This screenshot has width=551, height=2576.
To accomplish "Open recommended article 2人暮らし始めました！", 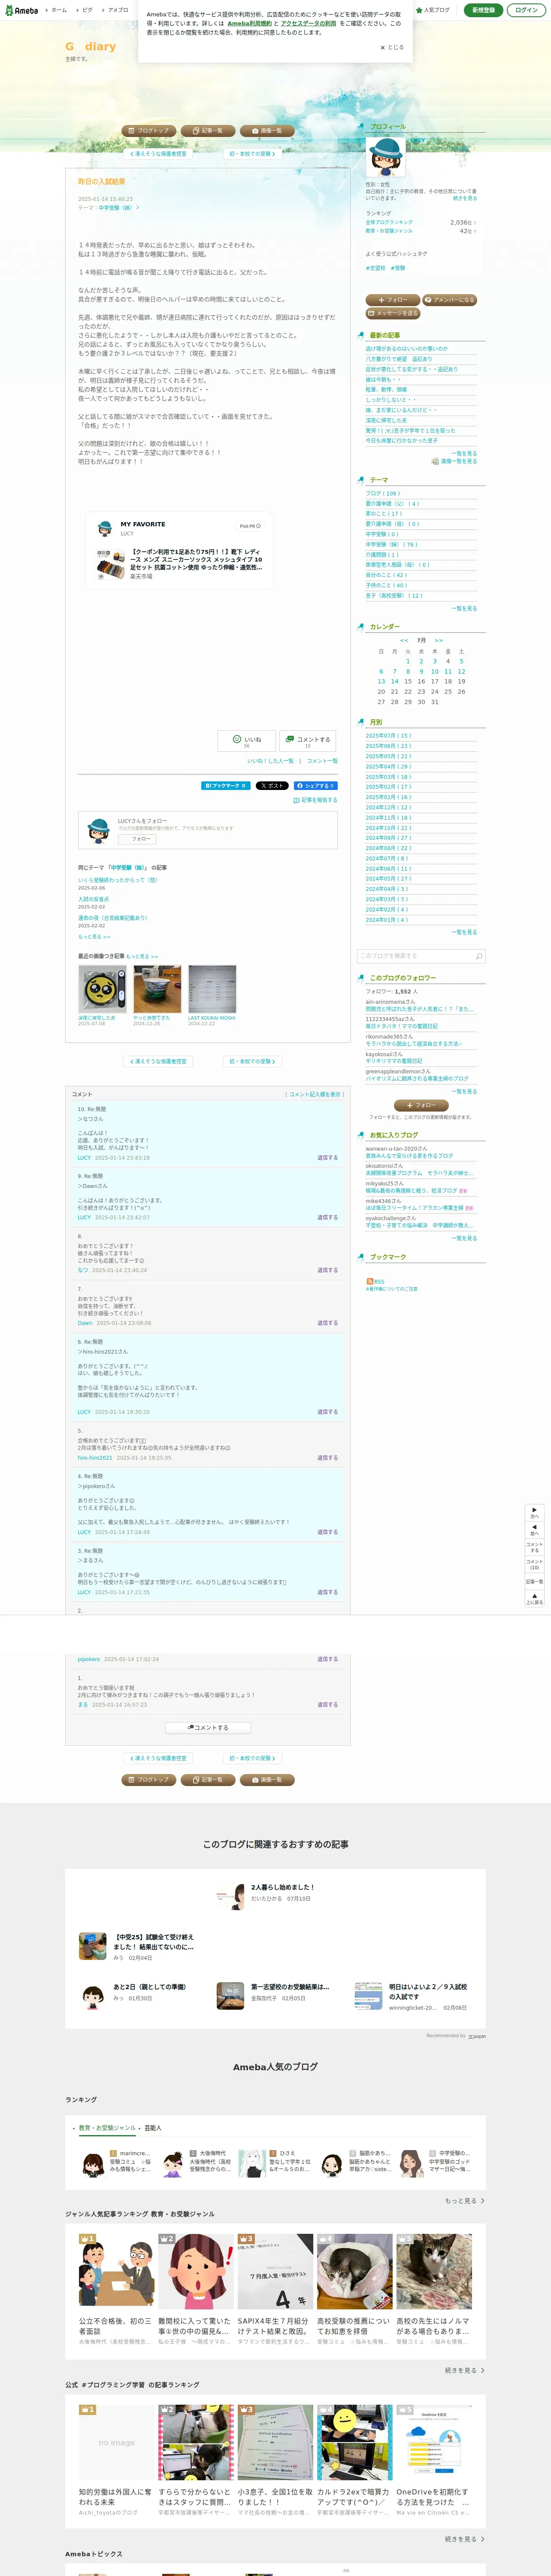I will (282, 1887).
